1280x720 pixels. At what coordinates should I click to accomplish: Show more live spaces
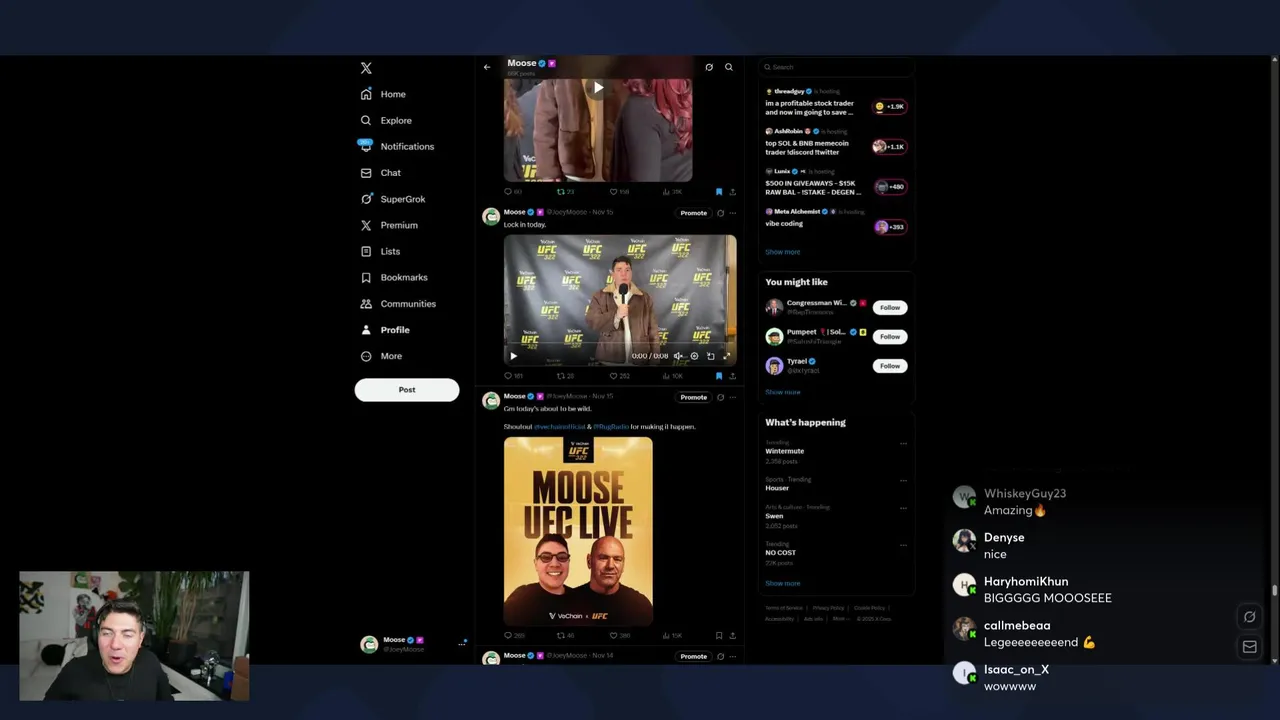(x=782, y=252)
